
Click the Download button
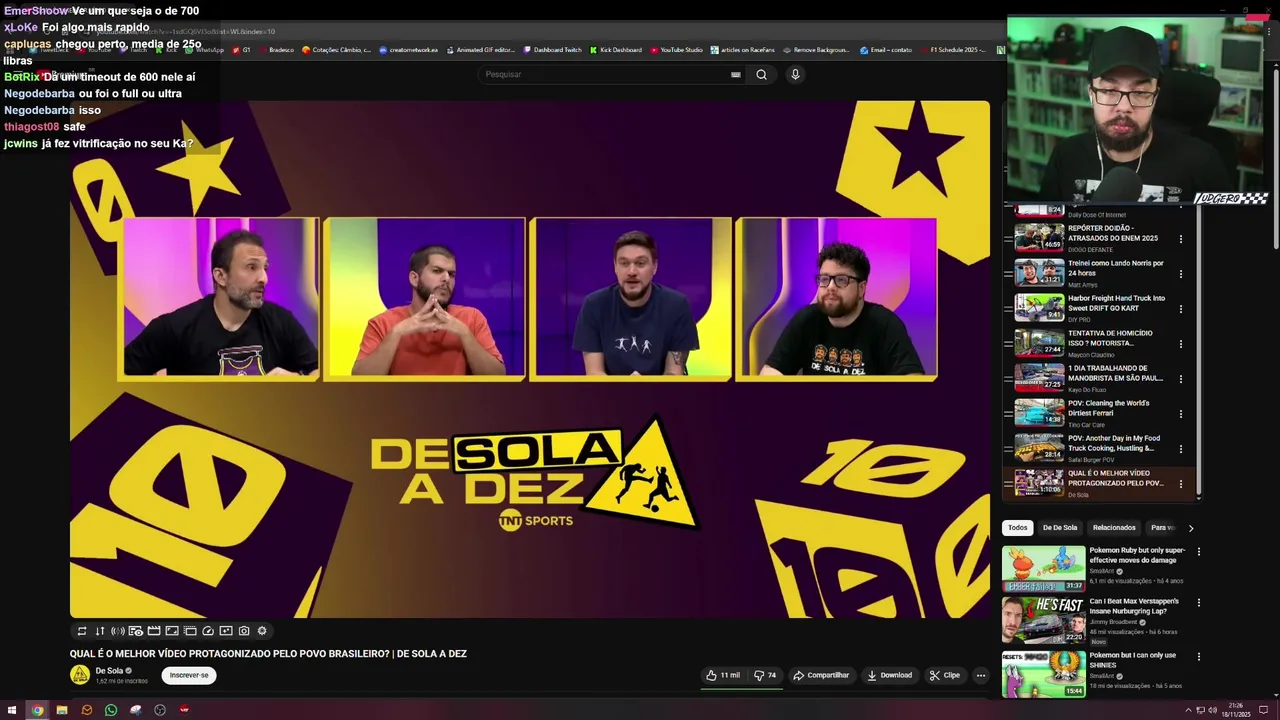pos(890,675)
